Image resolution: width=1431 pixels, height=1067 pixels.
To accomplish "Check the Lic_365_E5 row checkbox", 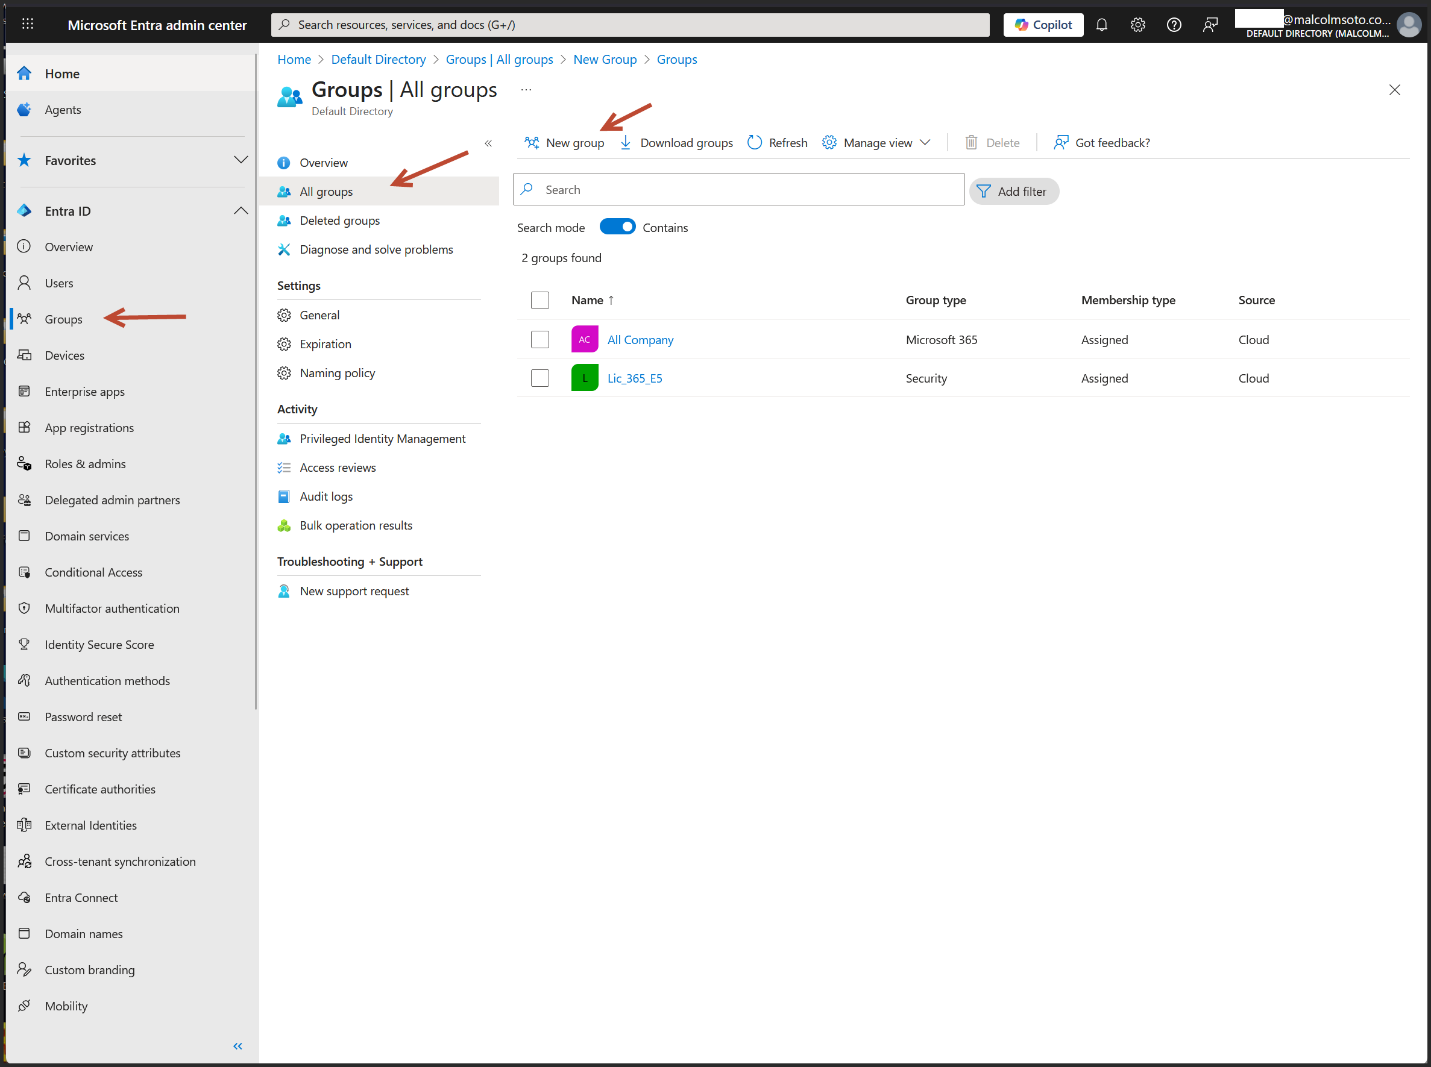I will [540, 378].
